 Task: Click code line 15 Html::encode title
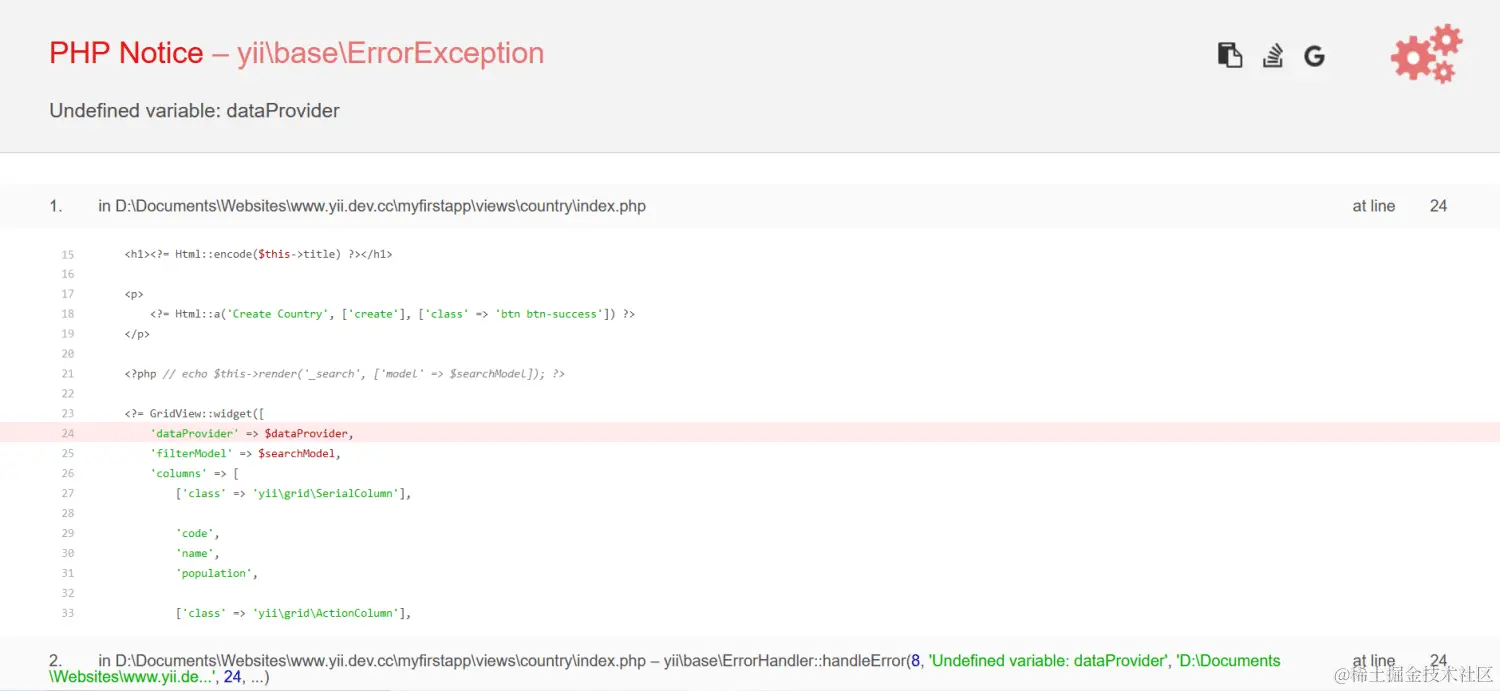258,254
